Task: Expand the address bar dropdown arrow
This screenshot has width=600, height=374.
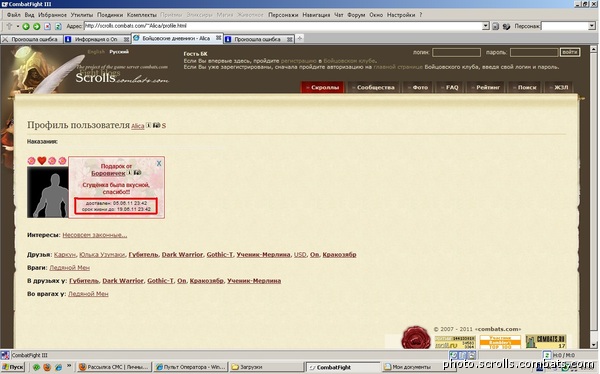Action: (x=486, y=26)
